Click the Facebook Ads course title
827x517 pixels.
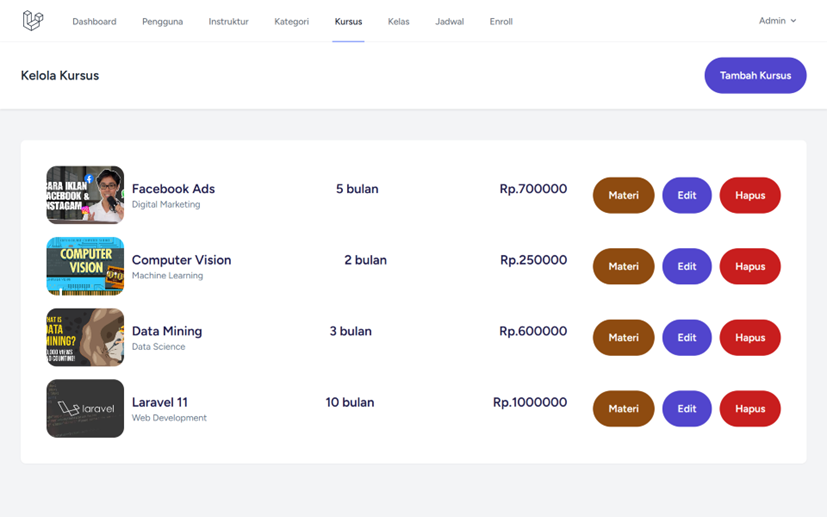[x=174, y=189]
